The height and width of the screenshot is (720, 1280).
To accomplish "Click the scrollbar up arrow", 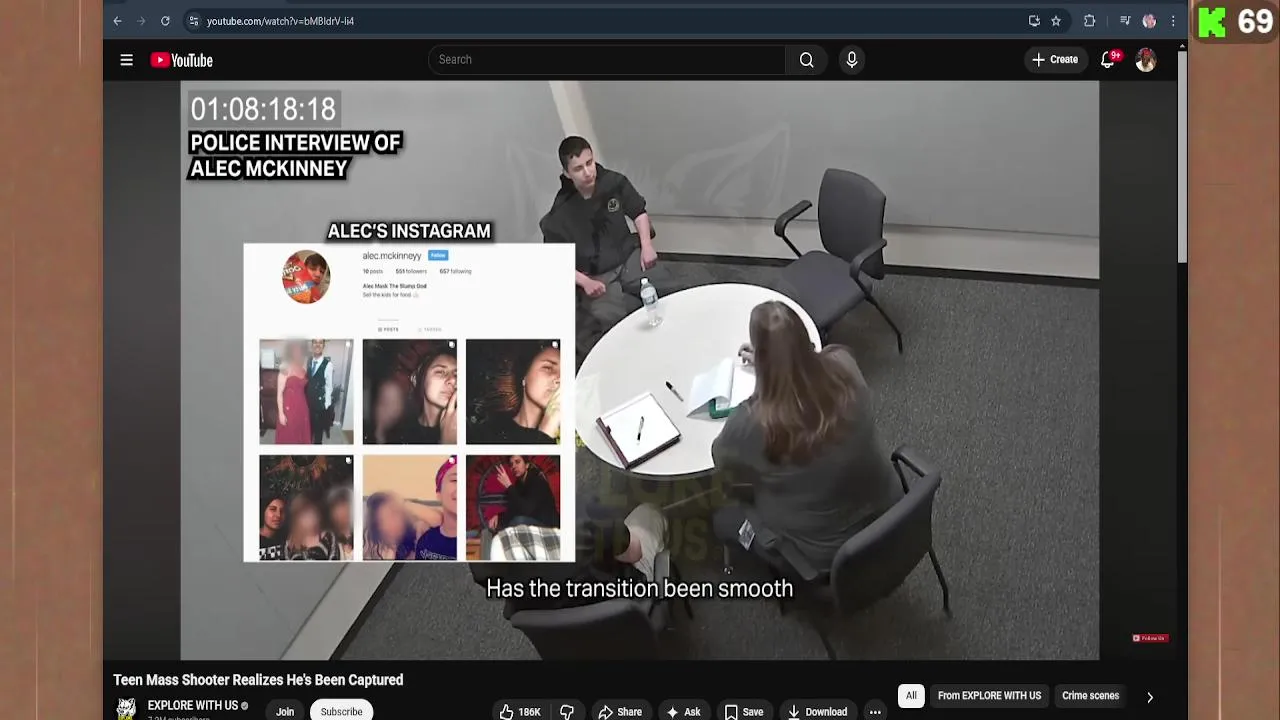I will (x=1182, y=44).
